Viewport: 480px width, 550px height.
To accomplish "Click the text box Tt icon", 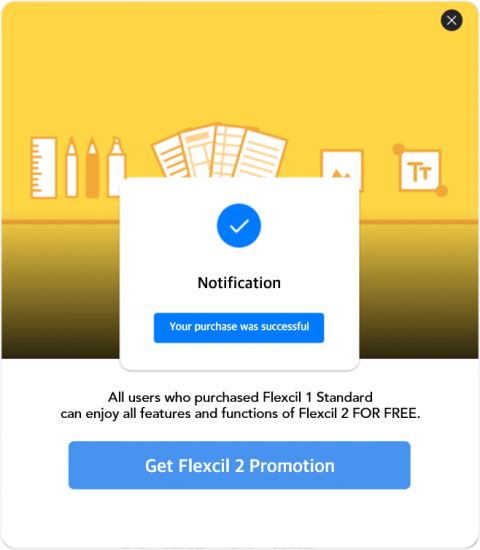I will click(x=420, y=170).
